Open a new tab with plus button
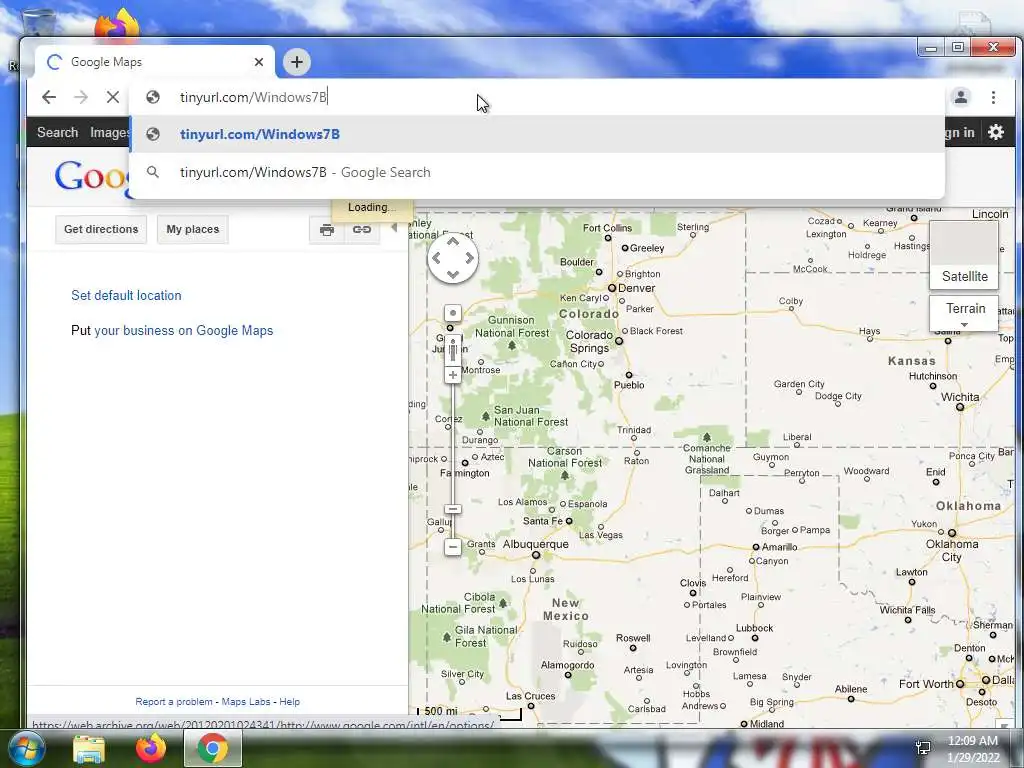The height and width of the screenshot is (768, 1024). pos(297,62)
